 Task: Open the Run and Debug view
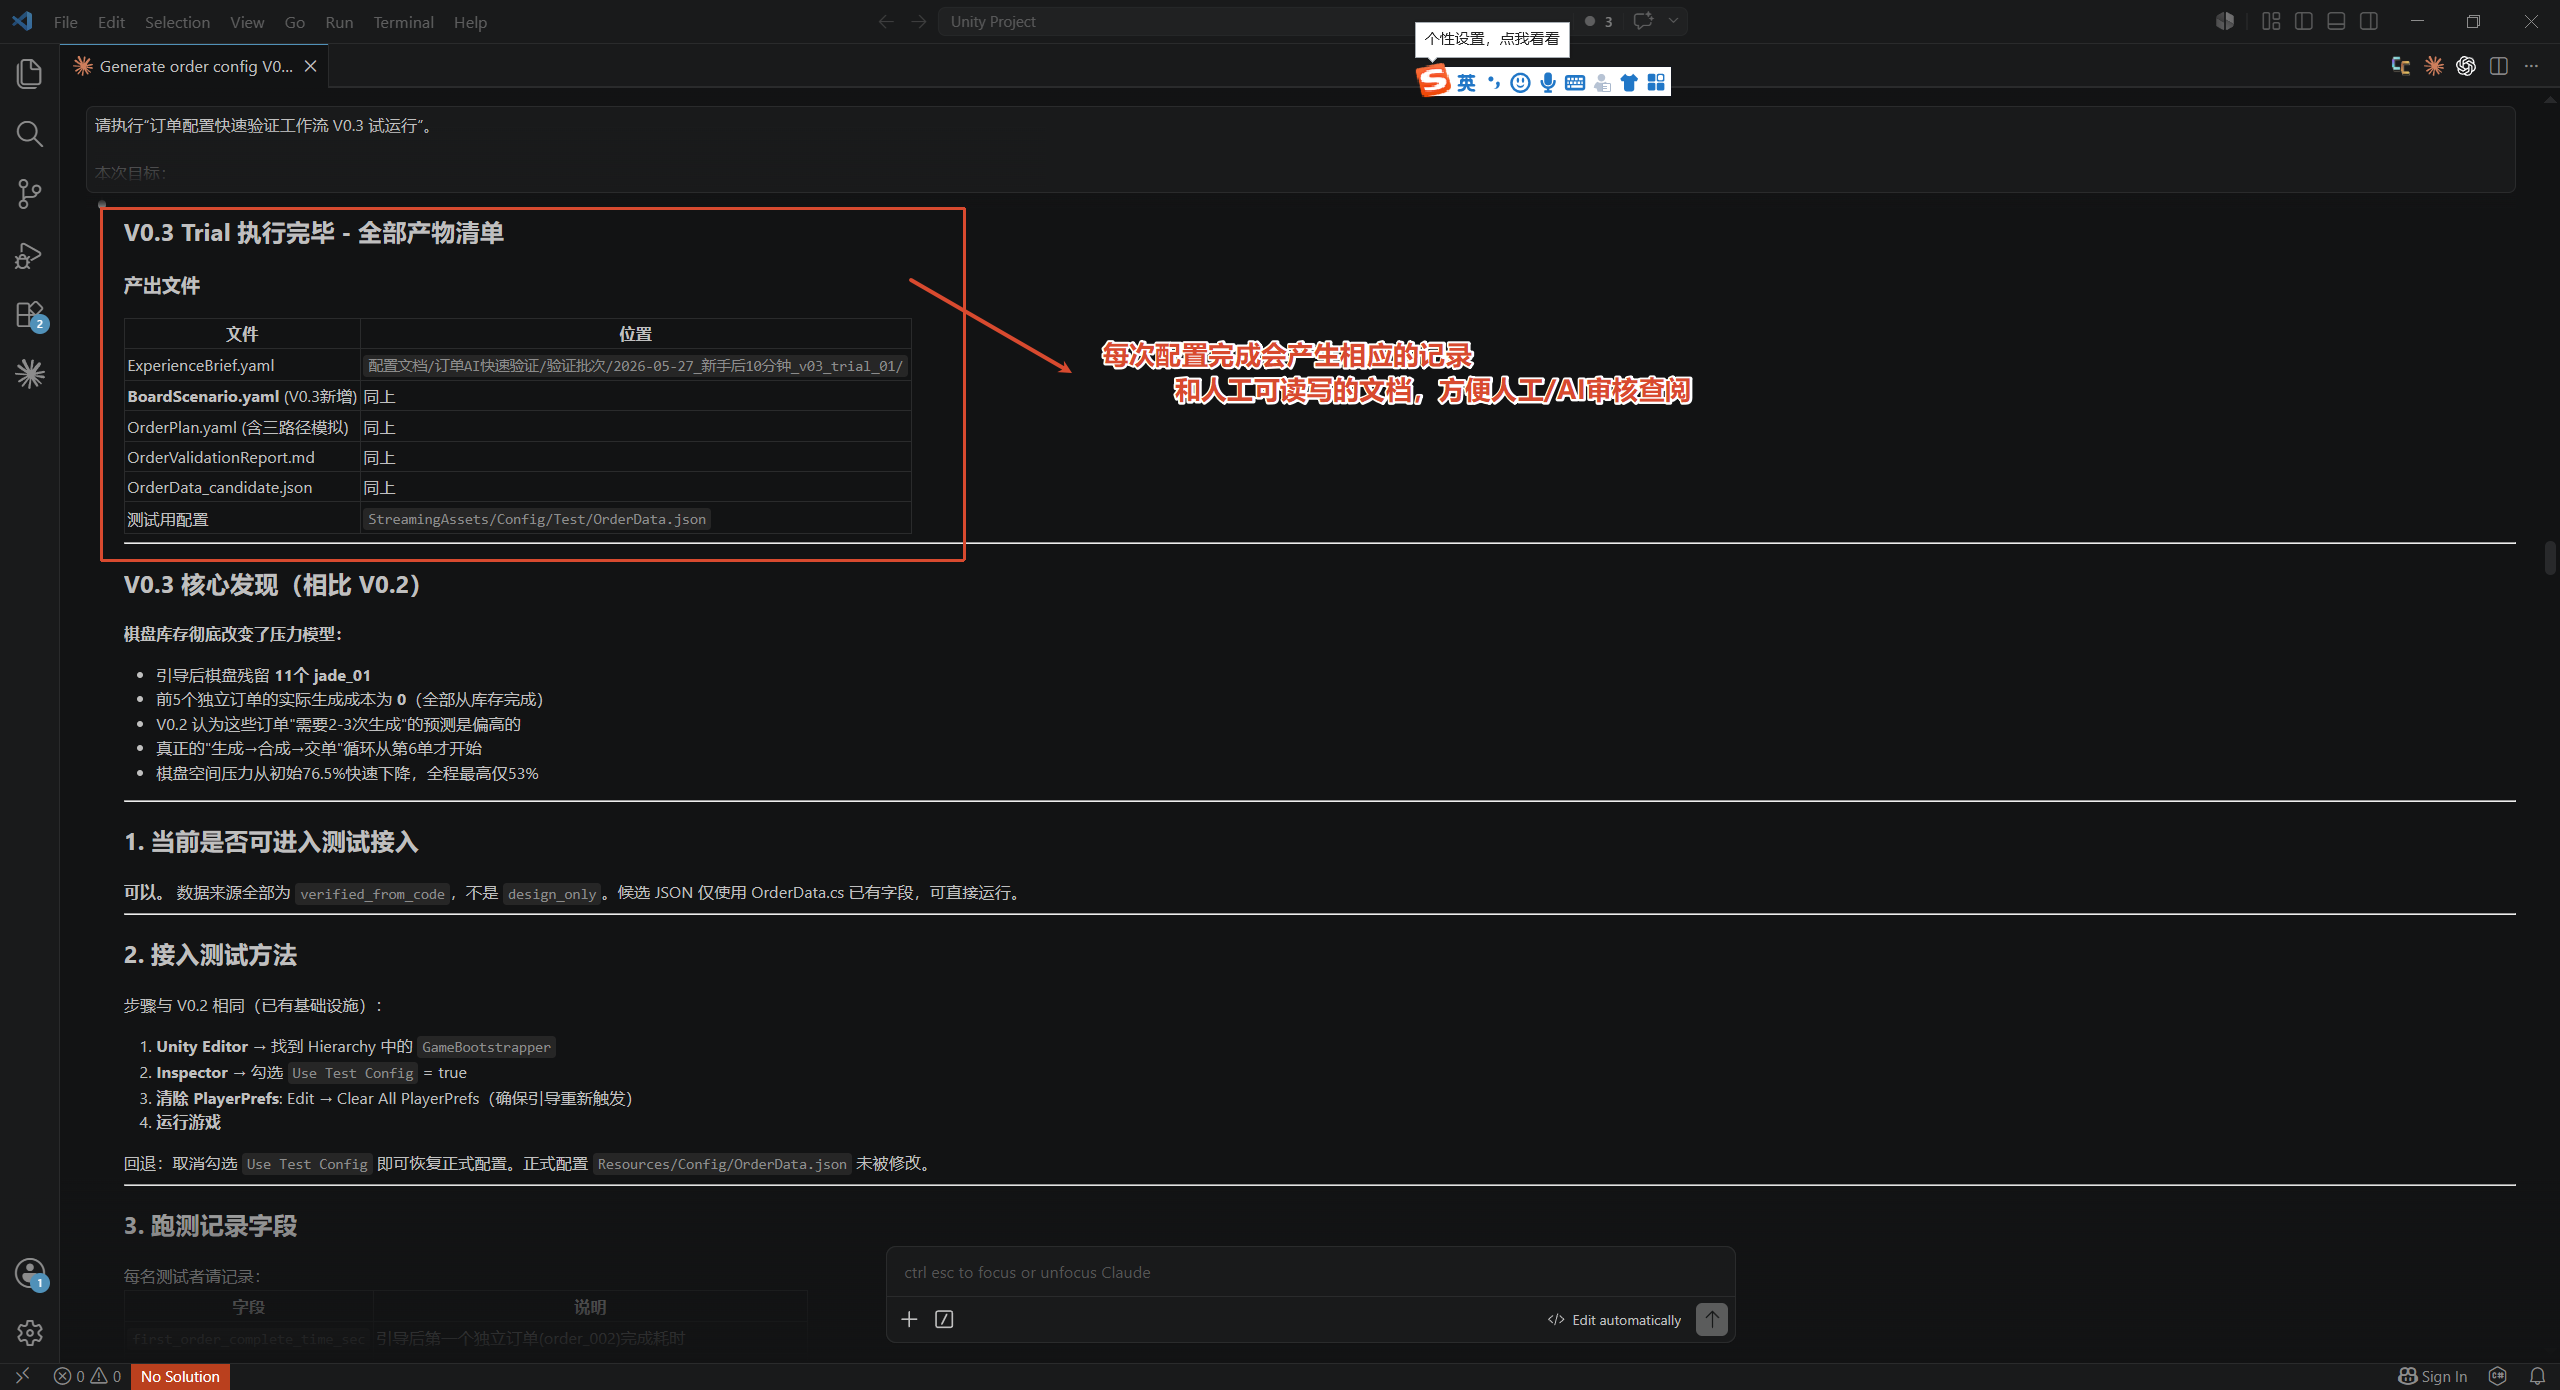[30, 255]
